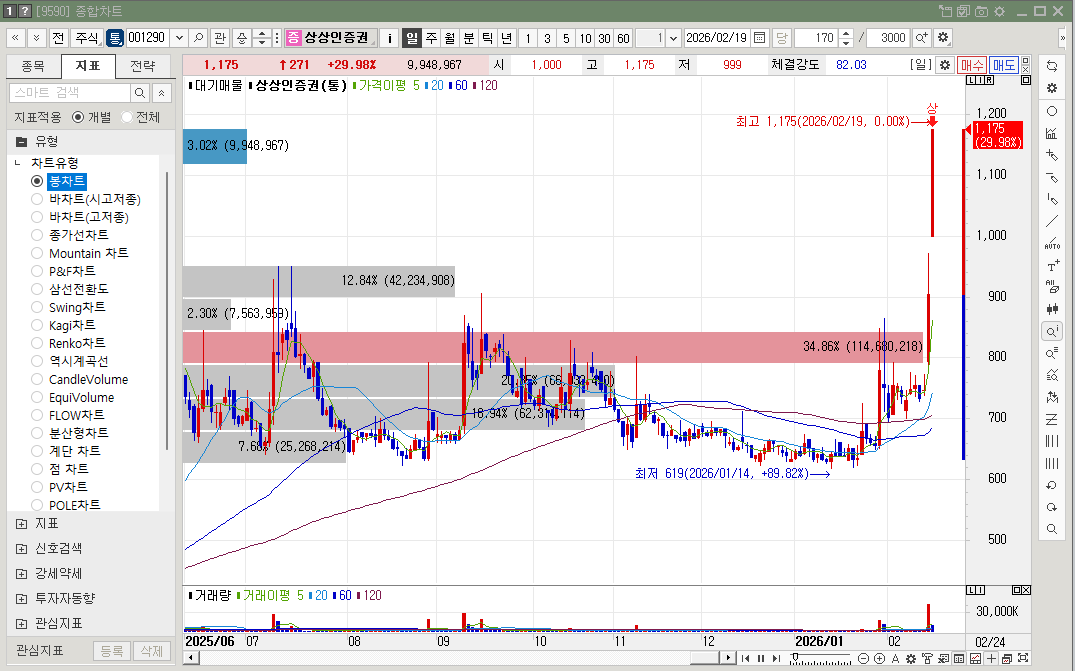Expand the 지표 tree group
Viewport: 1075px width, 671px height.
pyautogui.click(x=21, y=524)
